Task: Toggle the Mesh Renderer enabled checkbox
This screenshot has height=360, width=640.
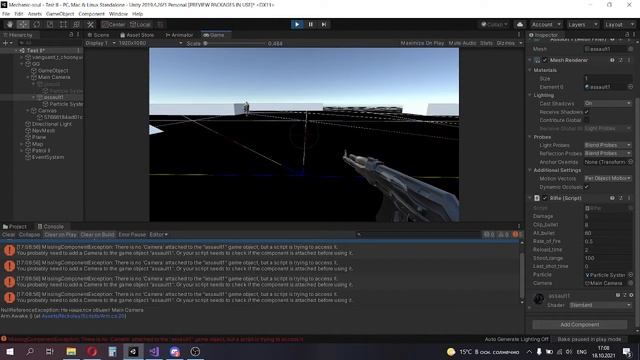Action: (x=545, y=60)
